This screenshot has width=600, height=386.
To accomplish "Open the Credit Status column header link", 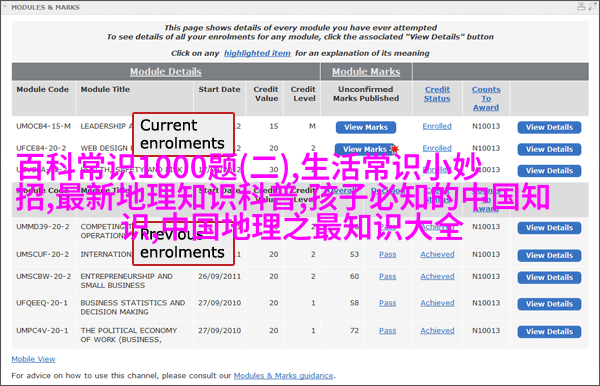I will pyautogui.click(x=437, y=94).
